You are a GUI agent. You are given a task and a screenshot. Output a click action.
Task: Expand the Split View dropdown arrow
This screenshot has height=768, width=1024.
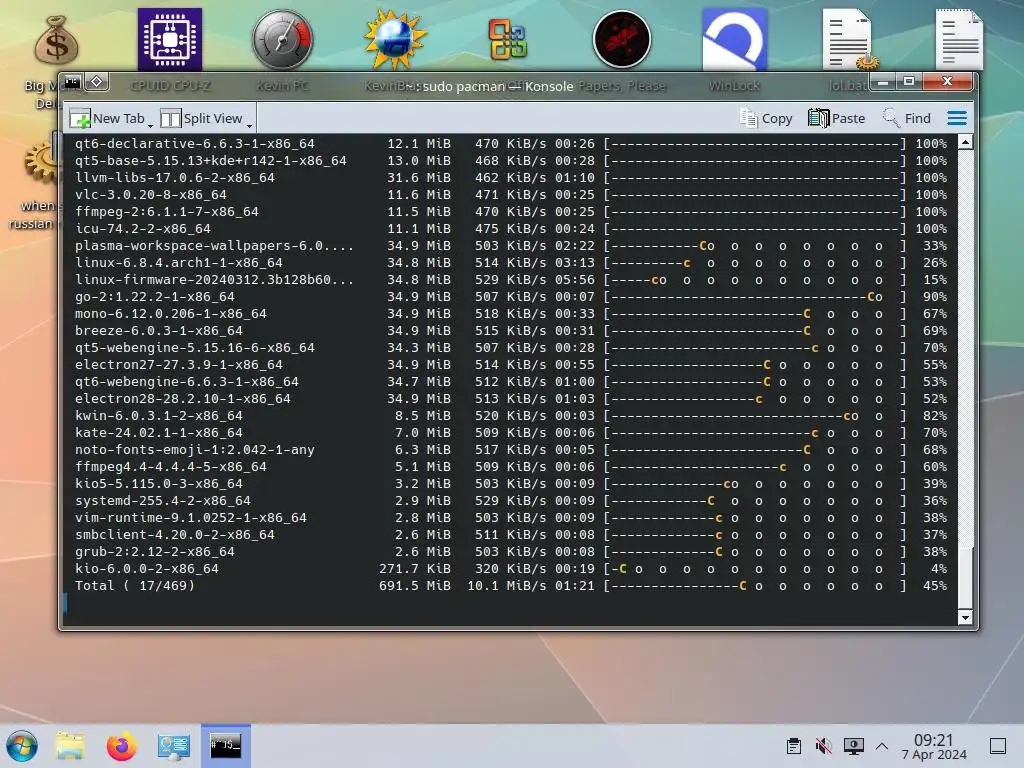(249, 124)
